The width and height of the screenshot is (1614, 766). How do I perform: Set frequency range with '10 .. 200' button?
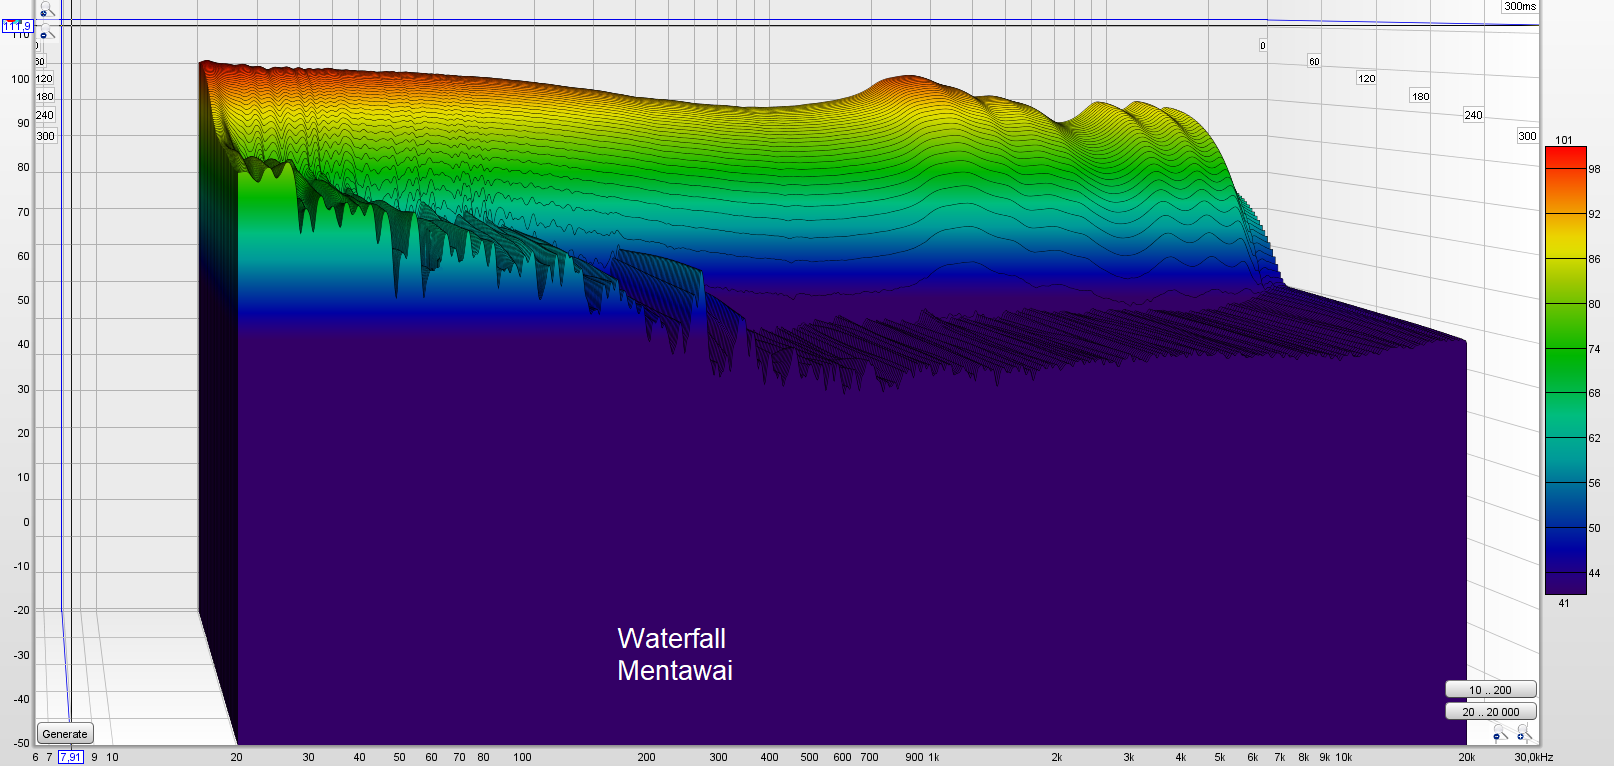pyautogui.click(x=1490, y=689)
